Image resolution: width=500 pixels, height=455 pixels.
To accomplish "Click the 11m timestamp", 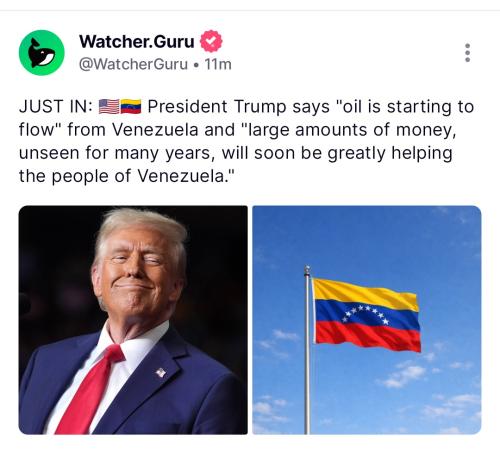I will pos(218,64).
